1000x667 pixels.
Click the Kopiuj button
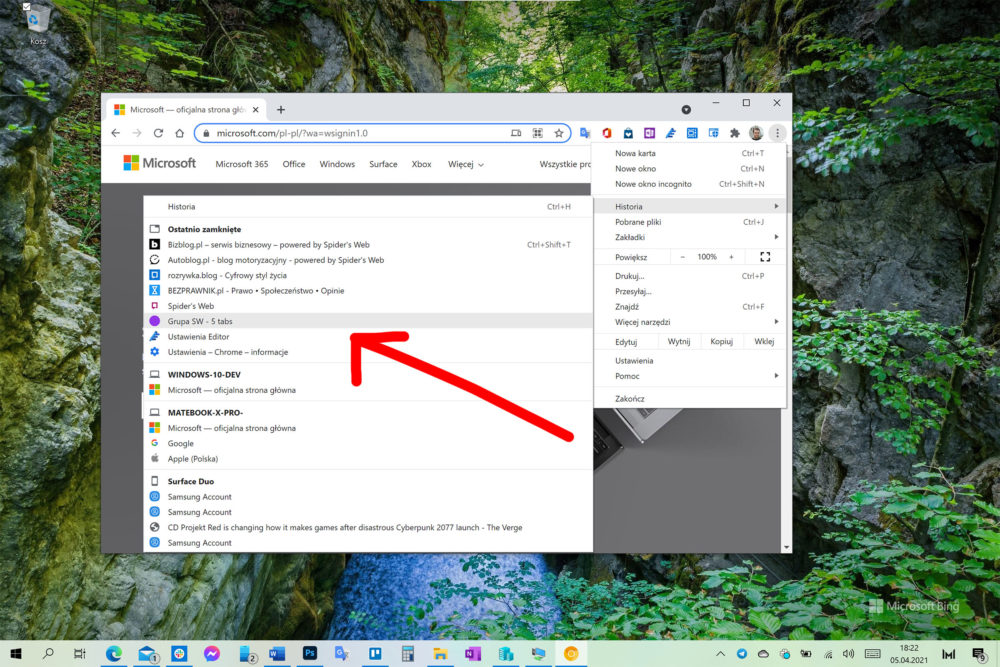(721, 341)
